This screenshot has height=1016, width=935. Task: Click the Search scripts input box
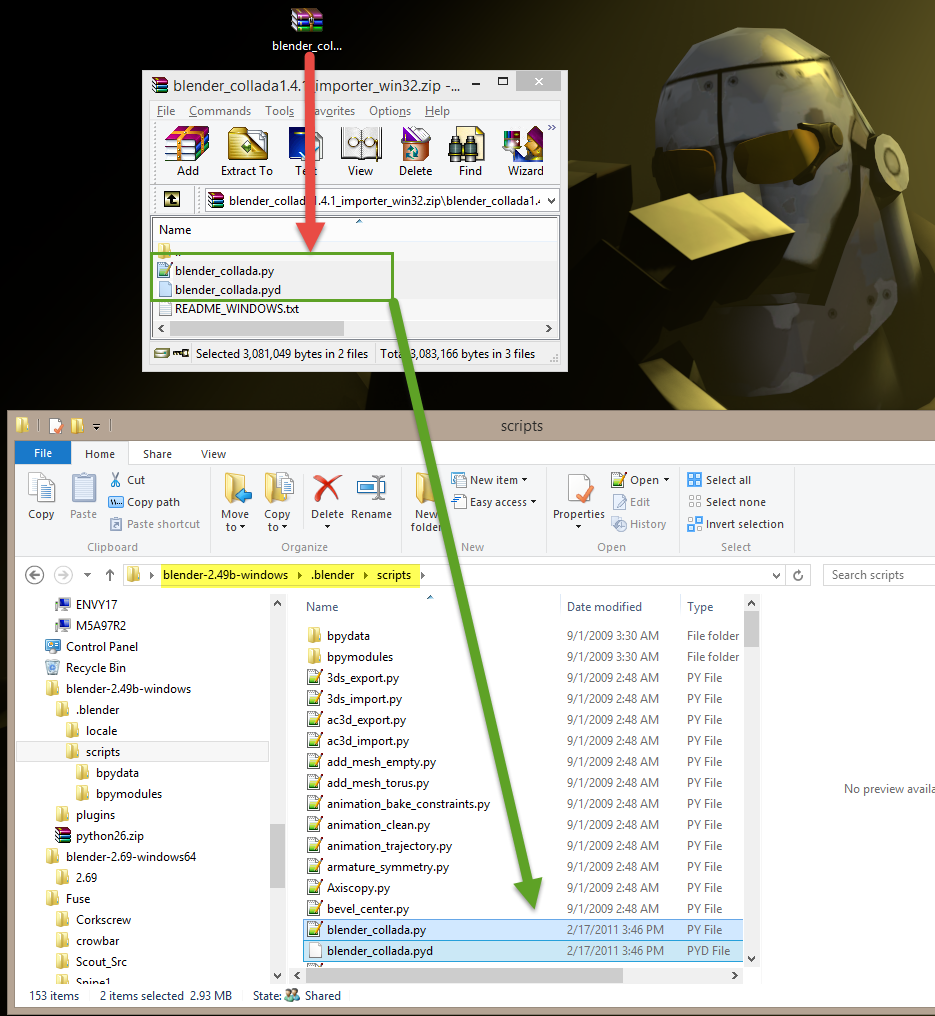pyautogui.click(x=879, y=575)
